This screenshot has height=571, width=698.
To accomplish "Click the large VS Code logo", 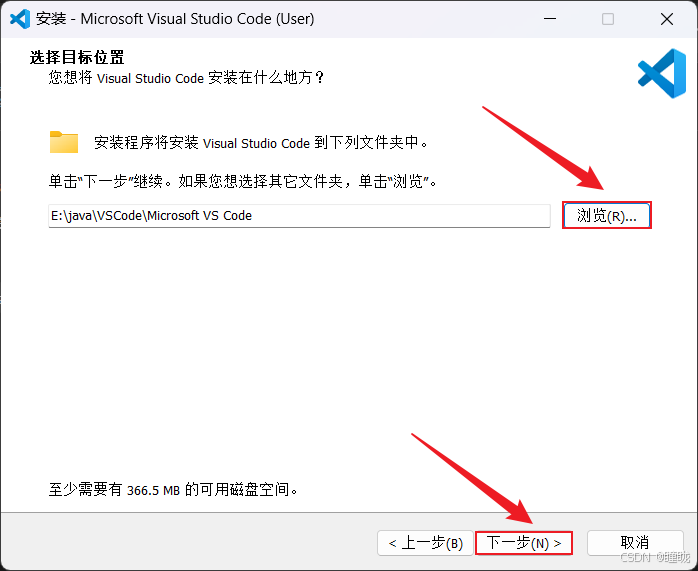I will 662,73.
